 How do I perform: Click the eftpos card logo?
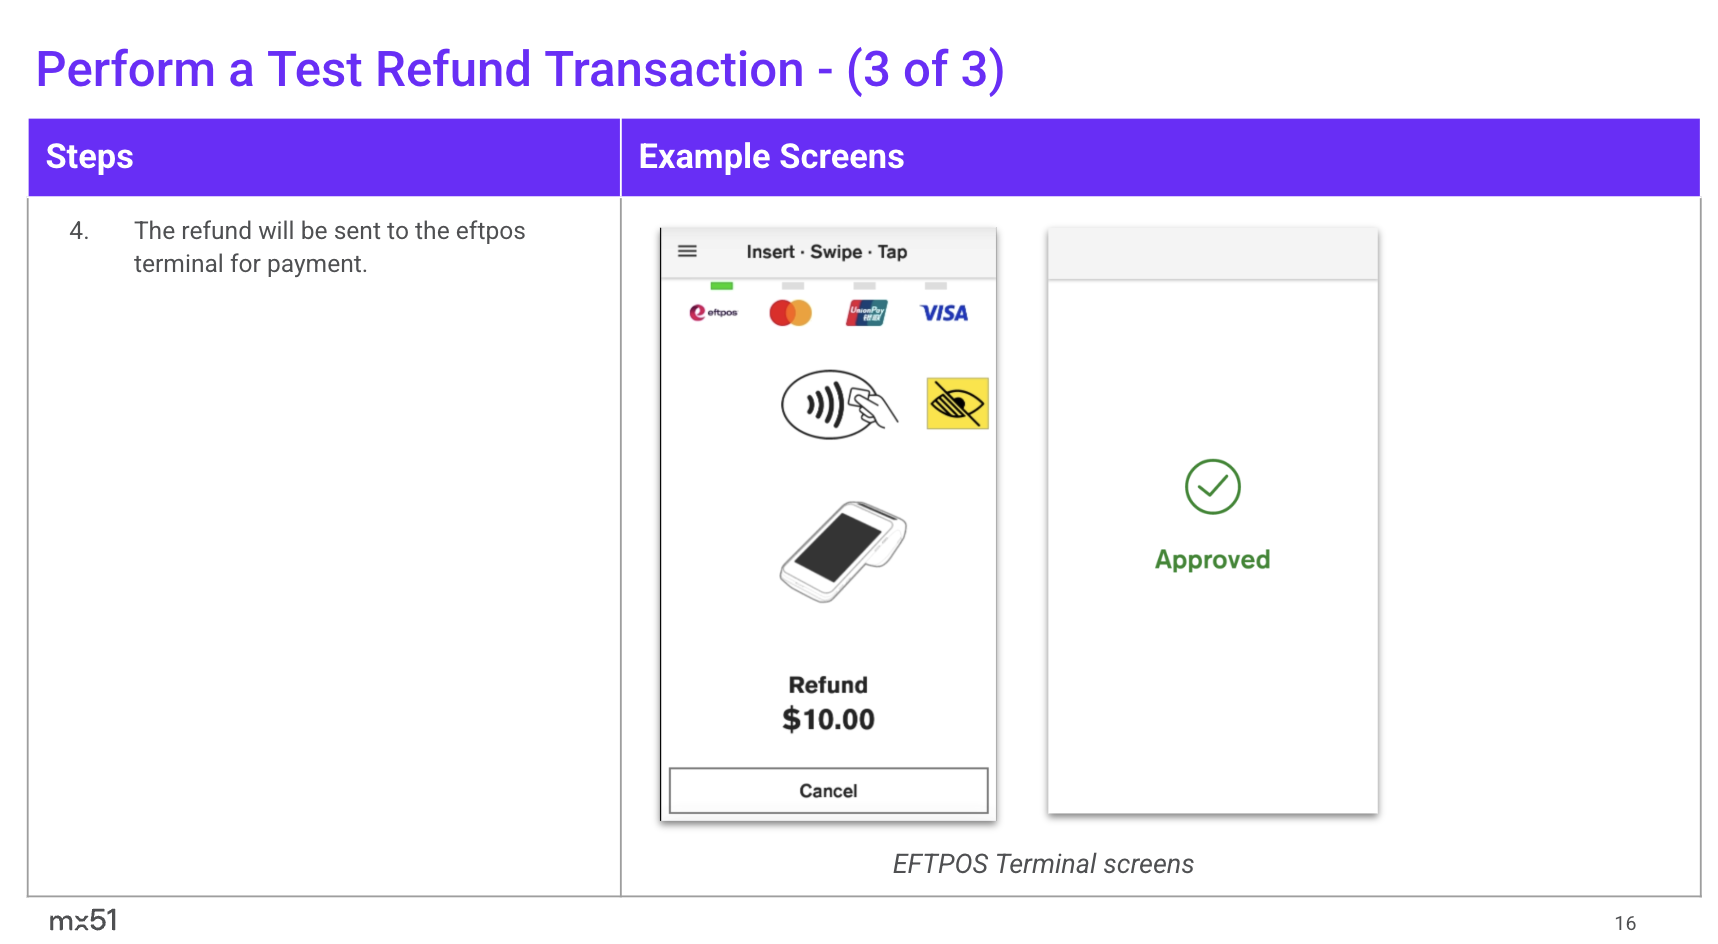(713, 313)
